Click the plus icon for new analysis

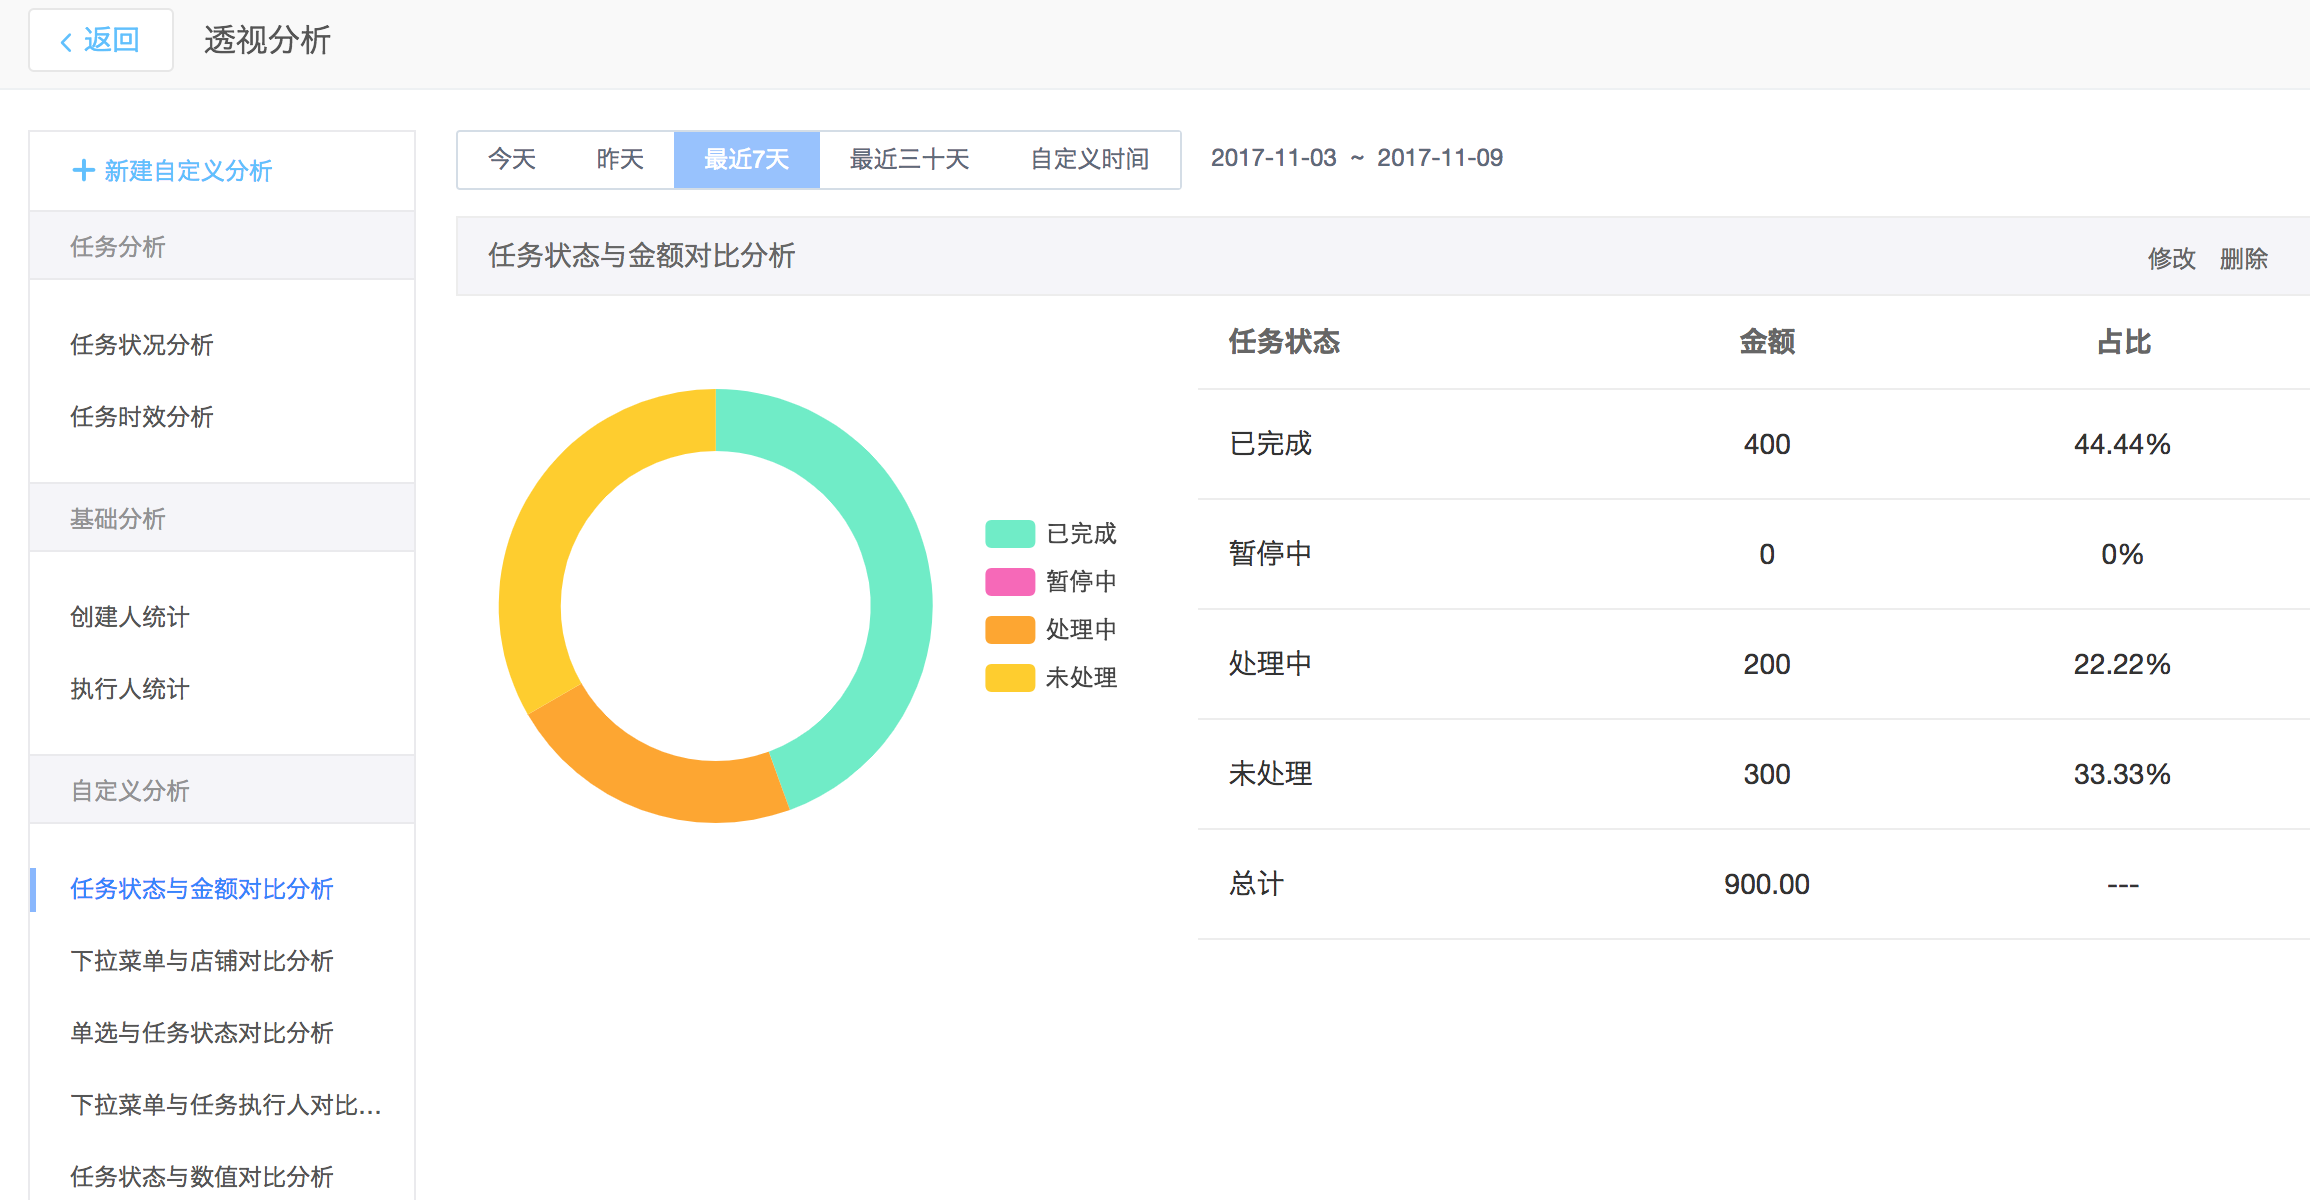point(84,170)
